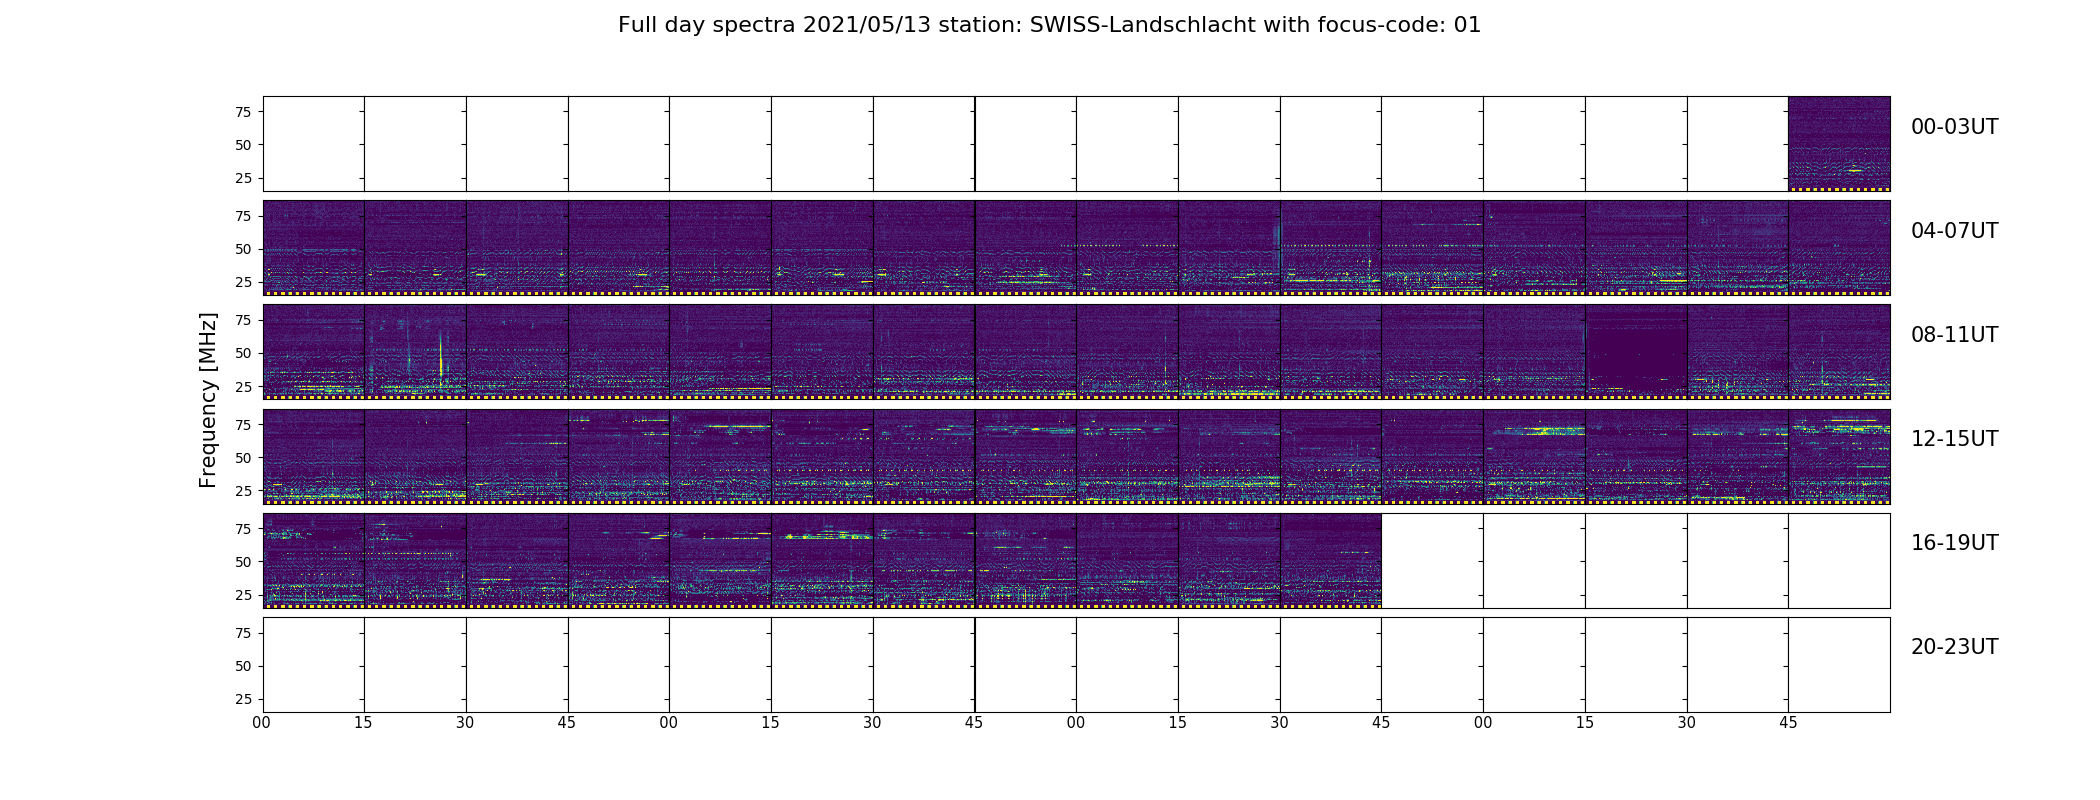Select the first spectrogram panel of the 04-07UT row
This screenshot has width=2100, height=800.
(314, 248)
